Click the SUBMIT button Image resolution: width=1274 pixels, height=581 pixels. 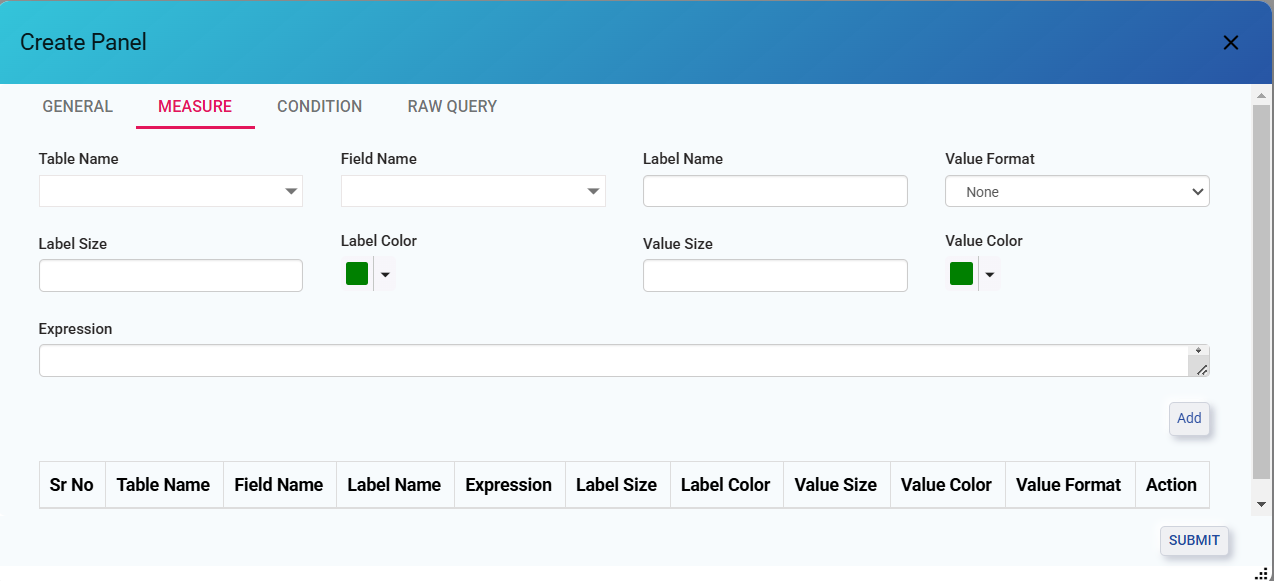pos(1194,540)
